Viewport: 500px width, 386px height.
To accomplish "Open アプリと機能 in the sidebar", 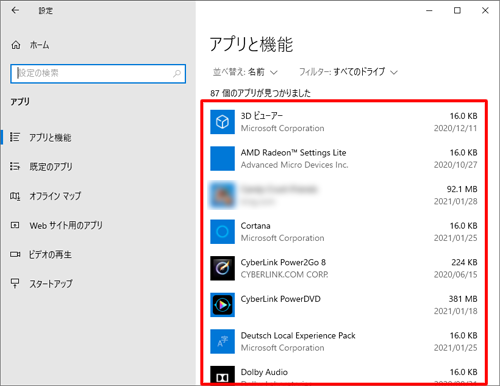I will pyautogui.click(x=50, y=137).
